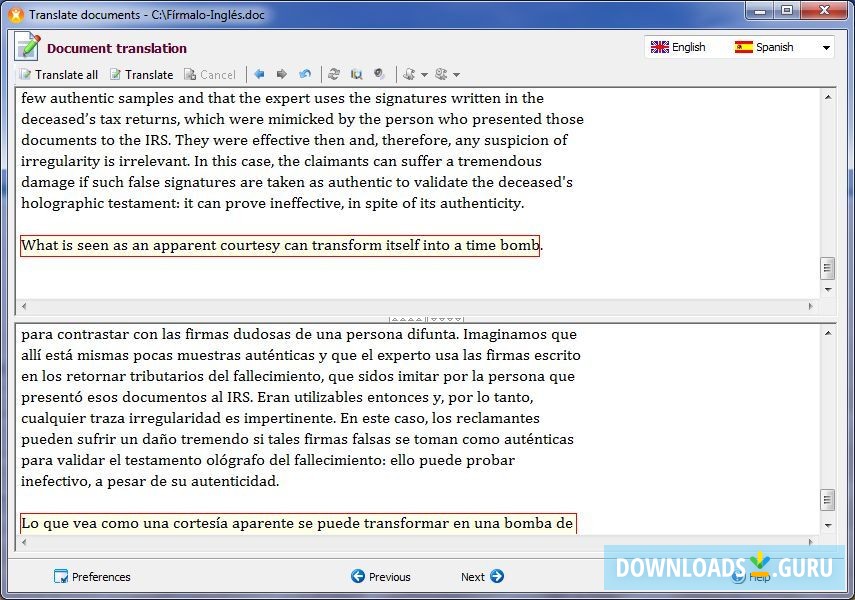855x600 pixels.
Task: Select the Translate icon
Action: (140, 74)
